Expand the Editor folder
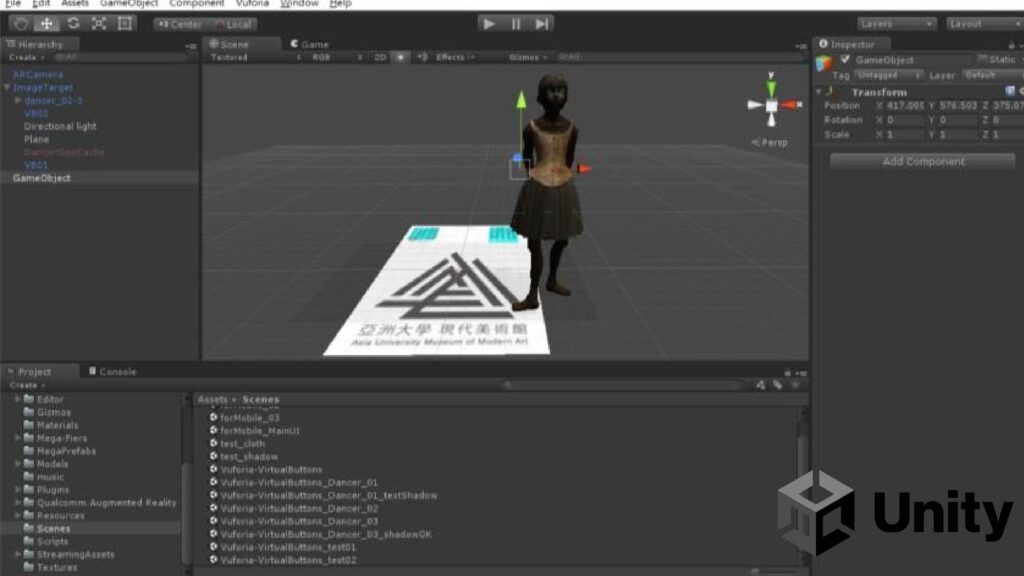The height and width of the screenshot is (576, 1024). tap(18, 399)
